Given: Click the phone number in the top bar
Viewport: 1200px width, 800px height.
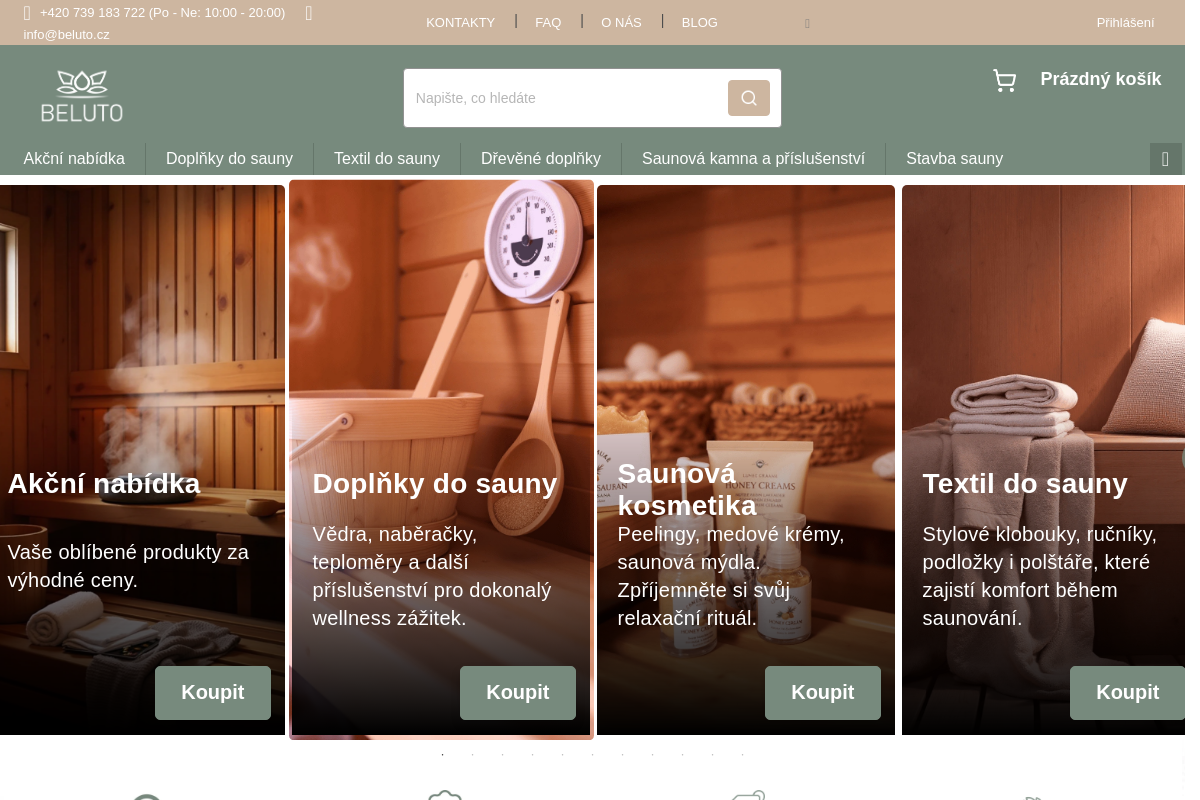Looking at the screenshot, I should click(x=162, y=13).
